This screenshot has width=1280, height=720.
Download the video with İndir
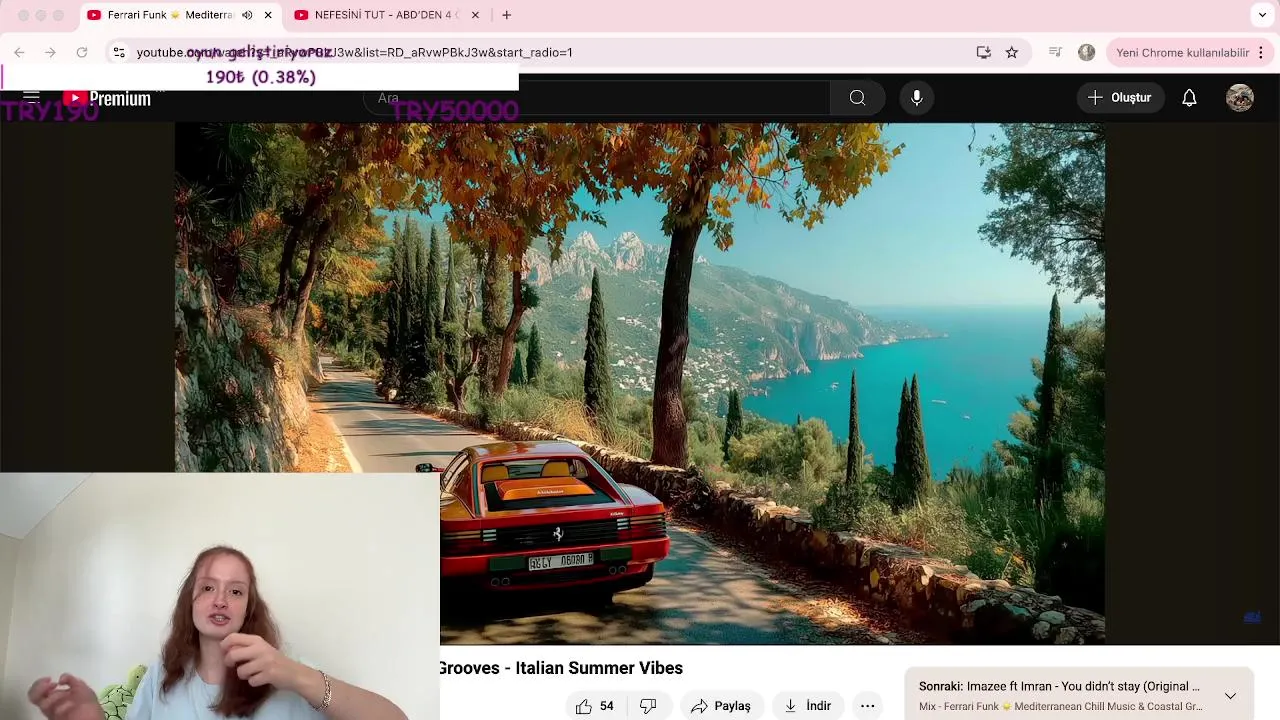click(x=808, y=706)
